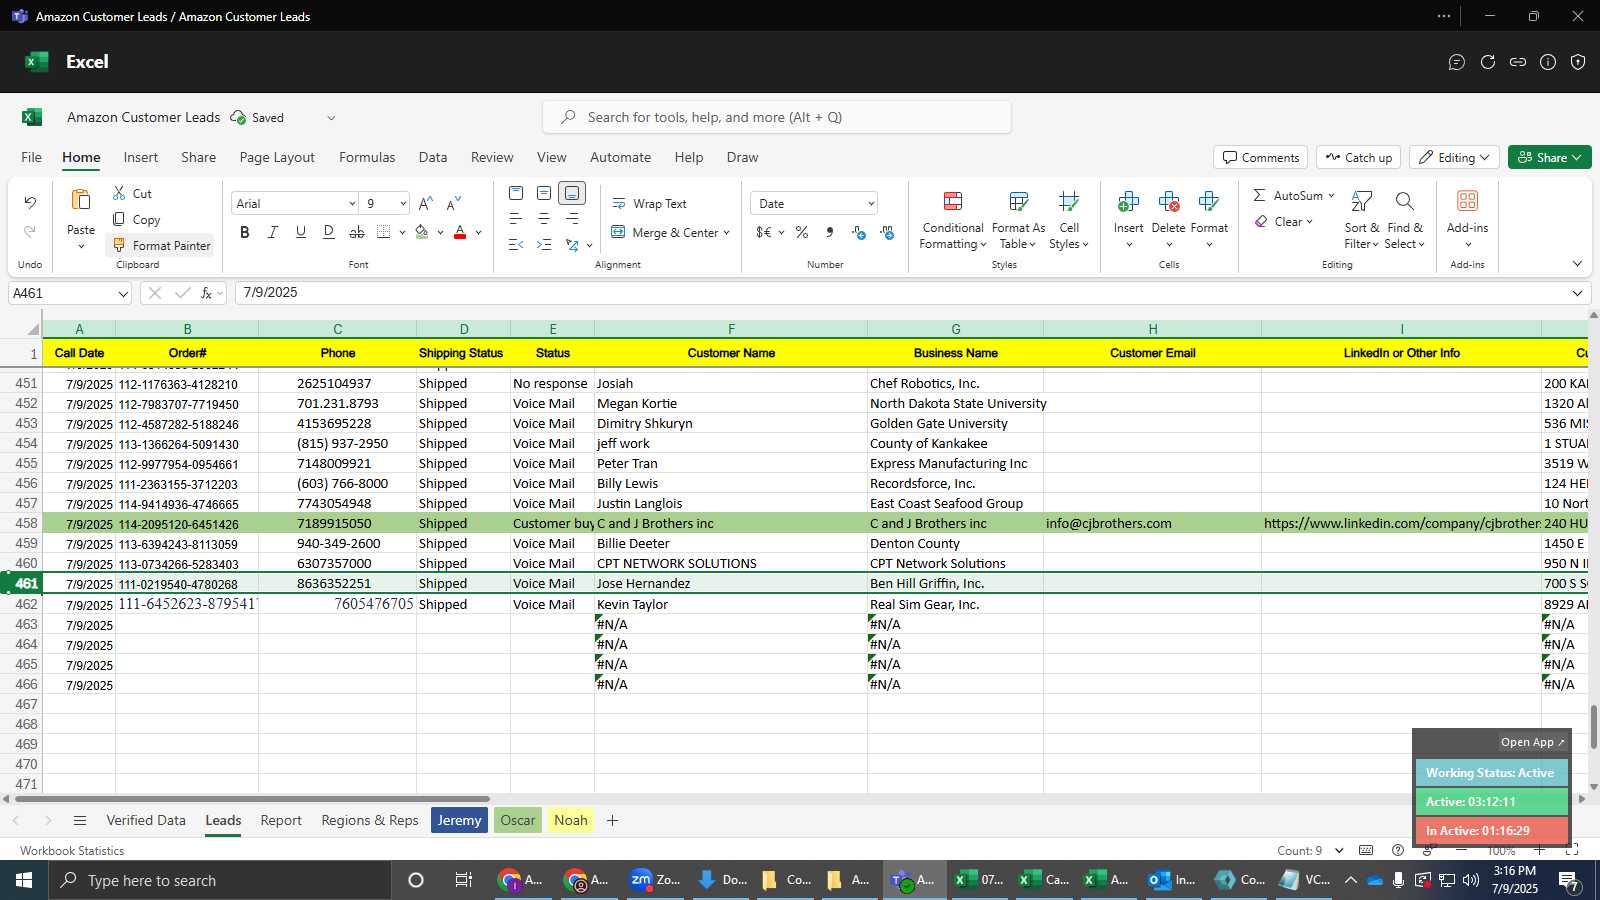Viewport: 1600px width, 900px height.
Task: Open Find & Select
Action: tap(1404, 220)
